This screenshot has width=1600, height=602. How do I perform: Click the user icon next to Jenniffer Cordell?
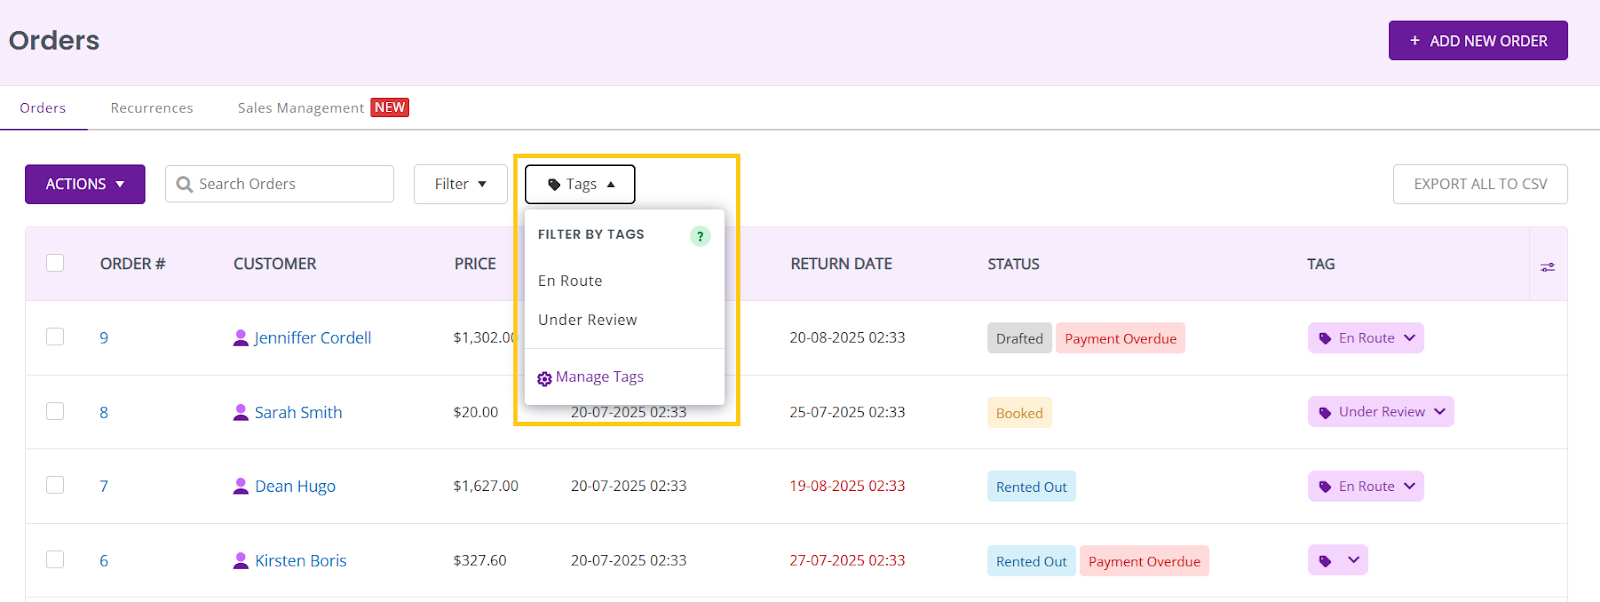(x=240, y=338)
